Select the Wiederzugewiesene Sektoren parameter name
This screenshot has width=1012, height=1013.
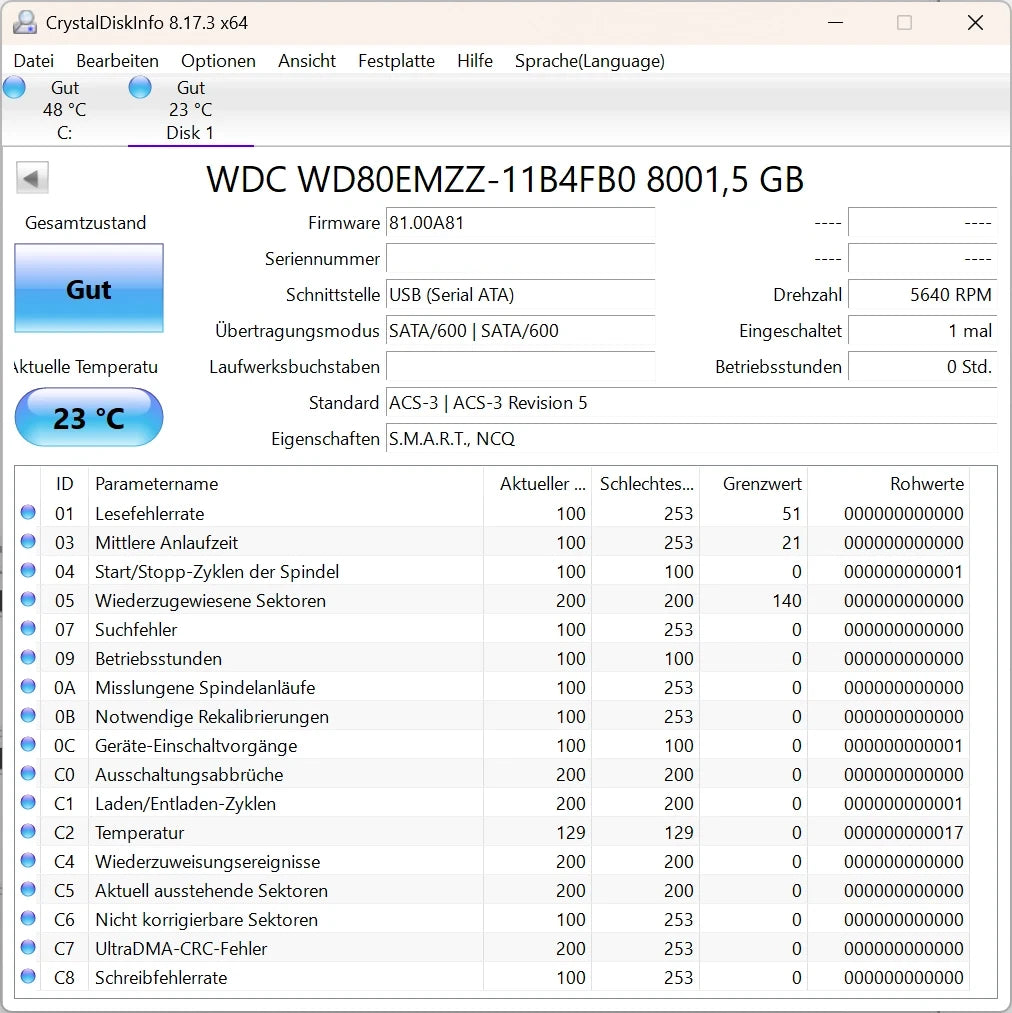coord(210,601)
